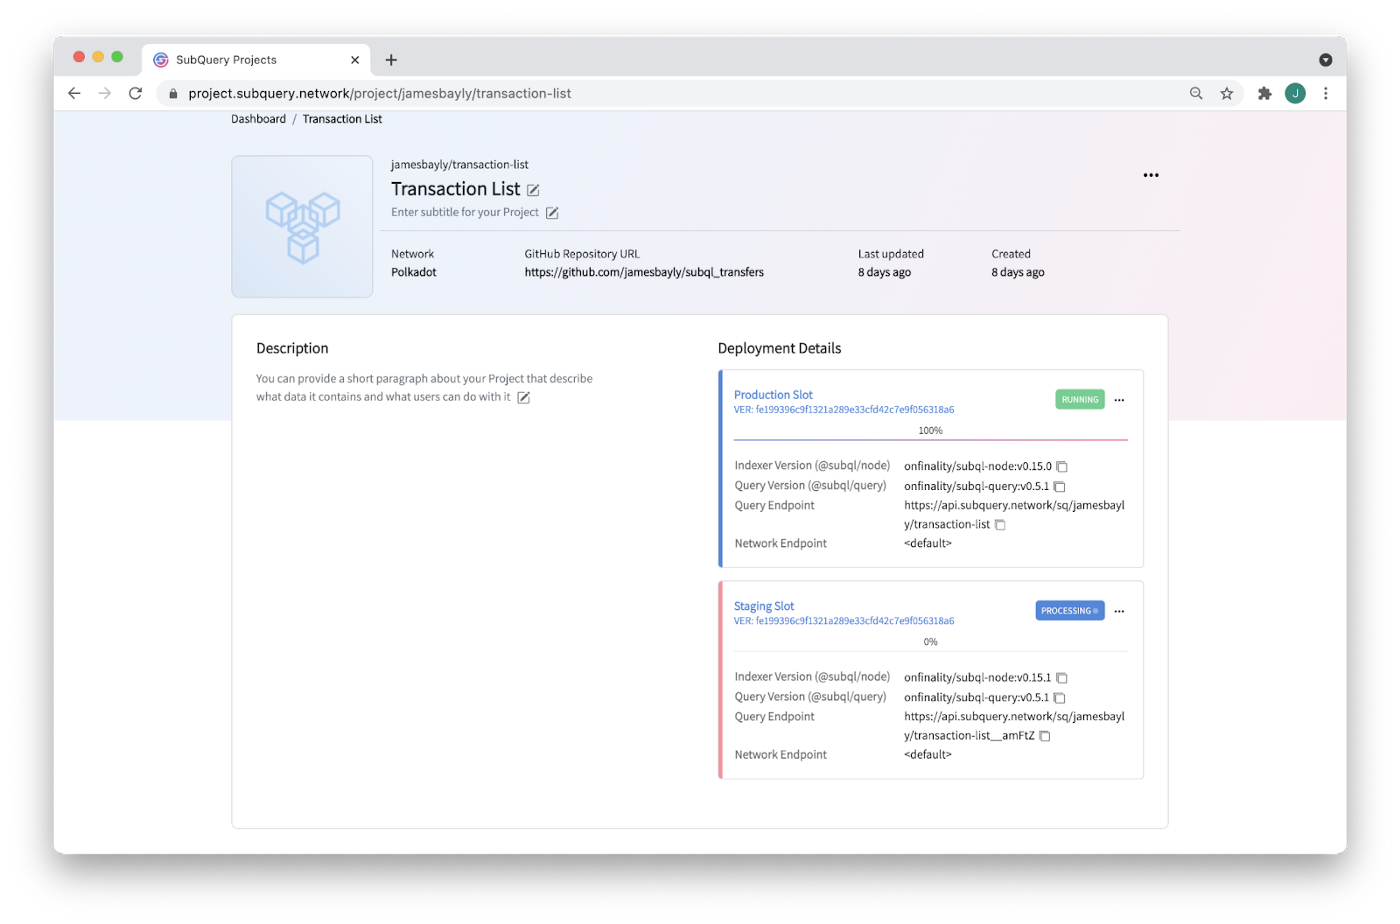Select the SubQuery Projects browser tab
Image resolution: width=1400 pixels, height=924 pixels.
coord(256,60)
